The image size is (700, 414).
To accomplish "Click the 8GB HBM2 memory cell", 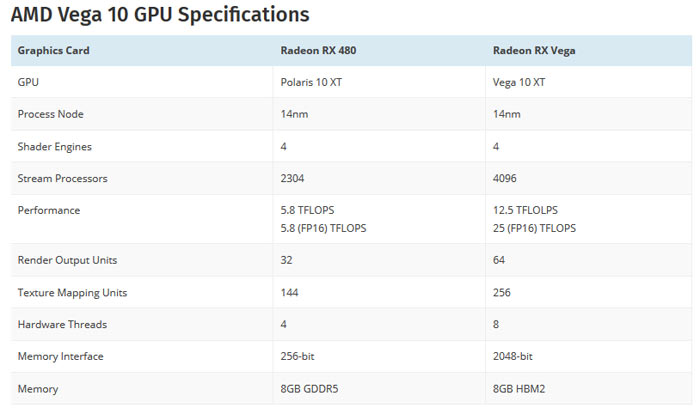I will coord(519,389).
